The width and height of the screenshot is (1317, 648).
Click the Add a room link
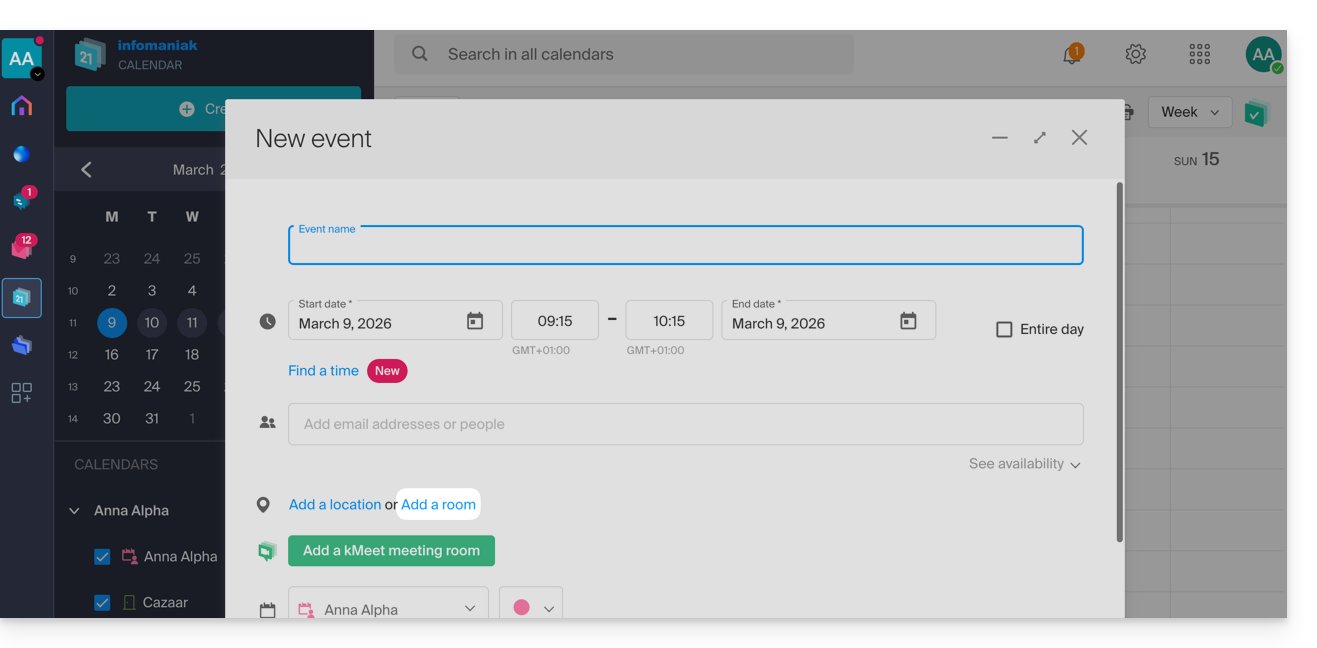pos(438,505)
